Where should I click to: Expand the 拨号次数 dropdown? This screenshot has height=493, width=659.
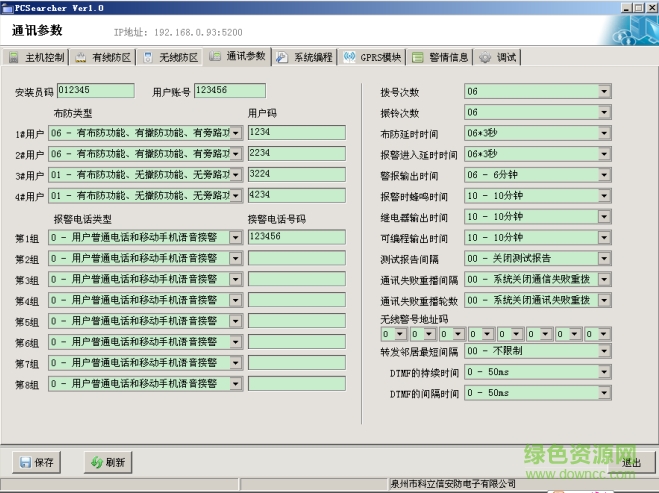(x=604, y=92)
